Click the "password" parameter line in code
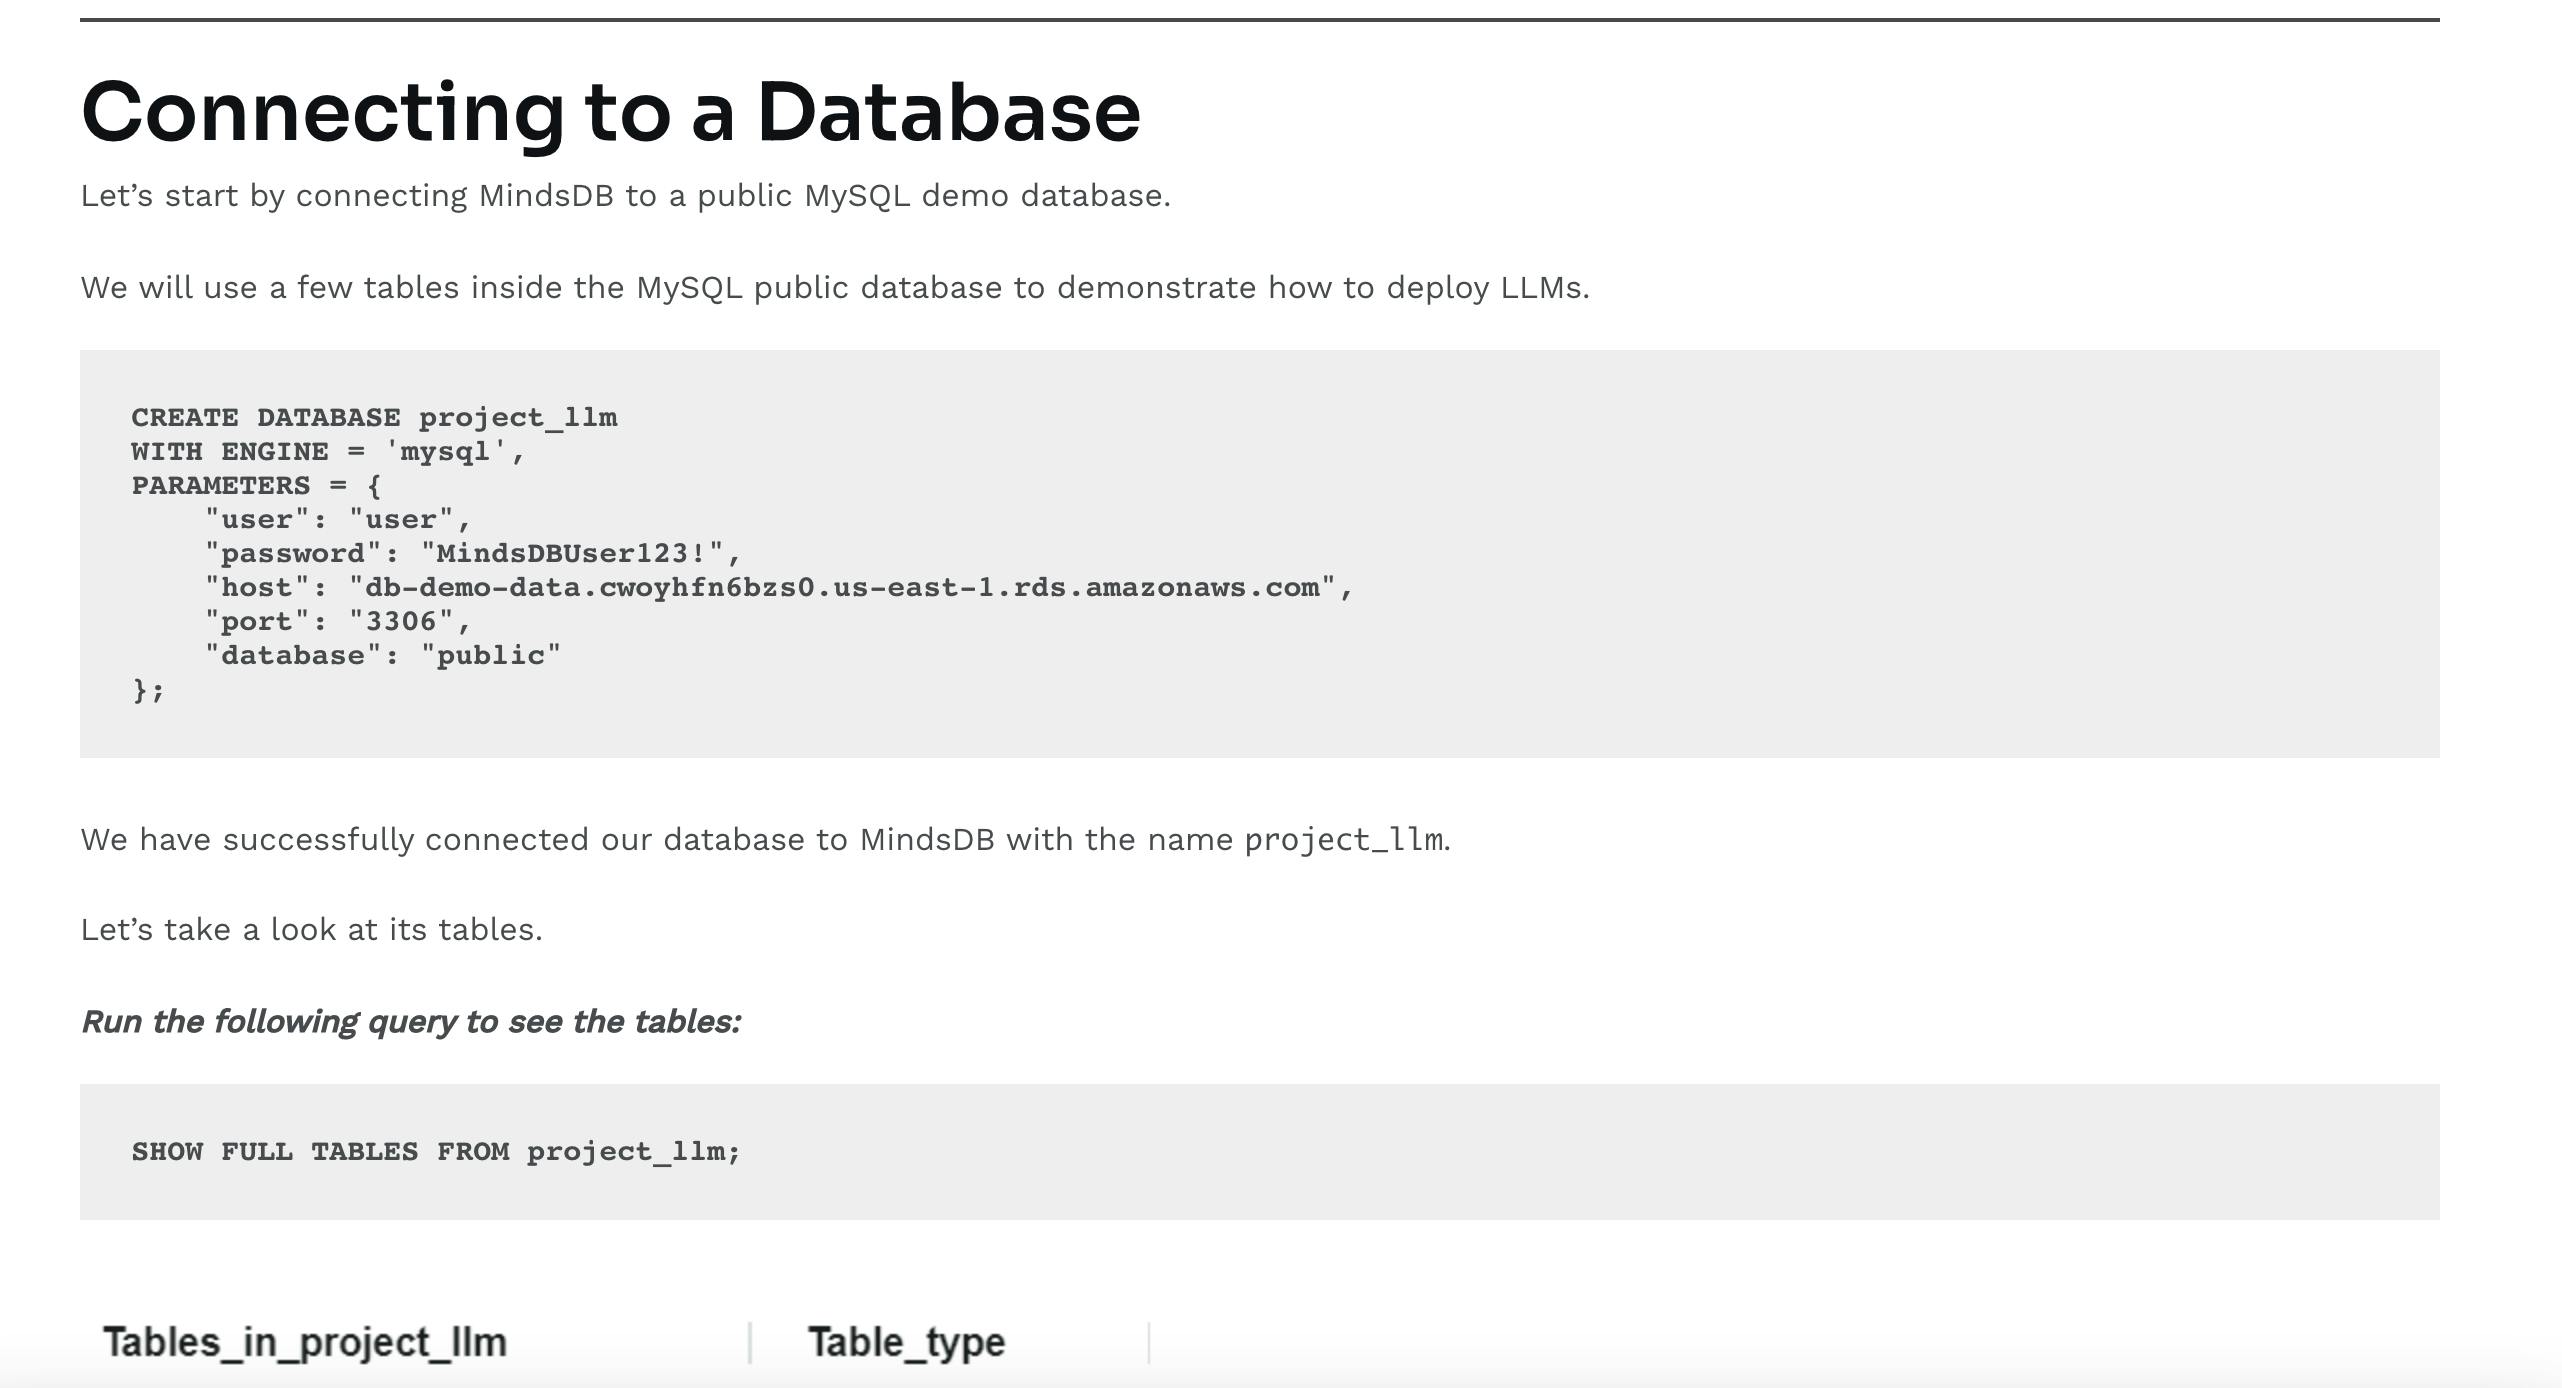This screenshot has width=2562, height=1388. (x=472, y=553)
